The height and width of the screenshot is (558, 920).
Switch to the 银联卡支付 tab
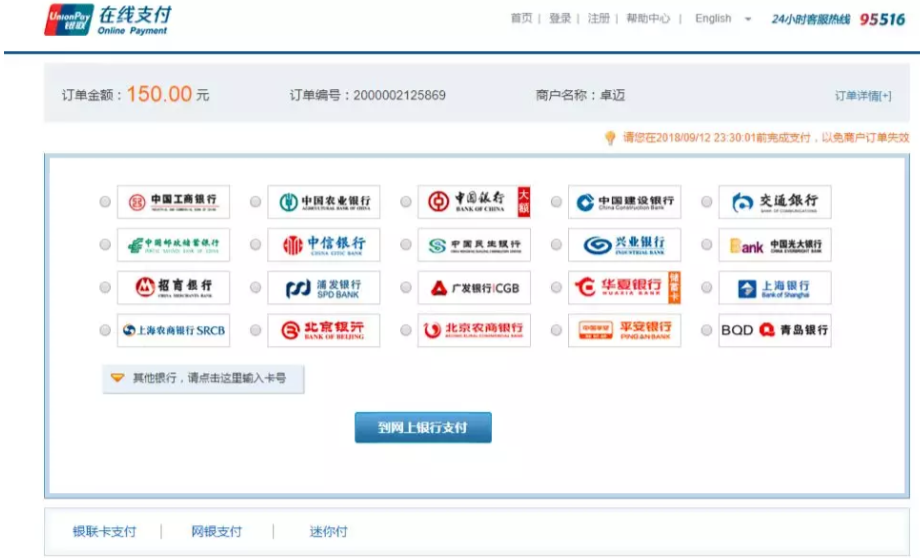tap(104, 532)
